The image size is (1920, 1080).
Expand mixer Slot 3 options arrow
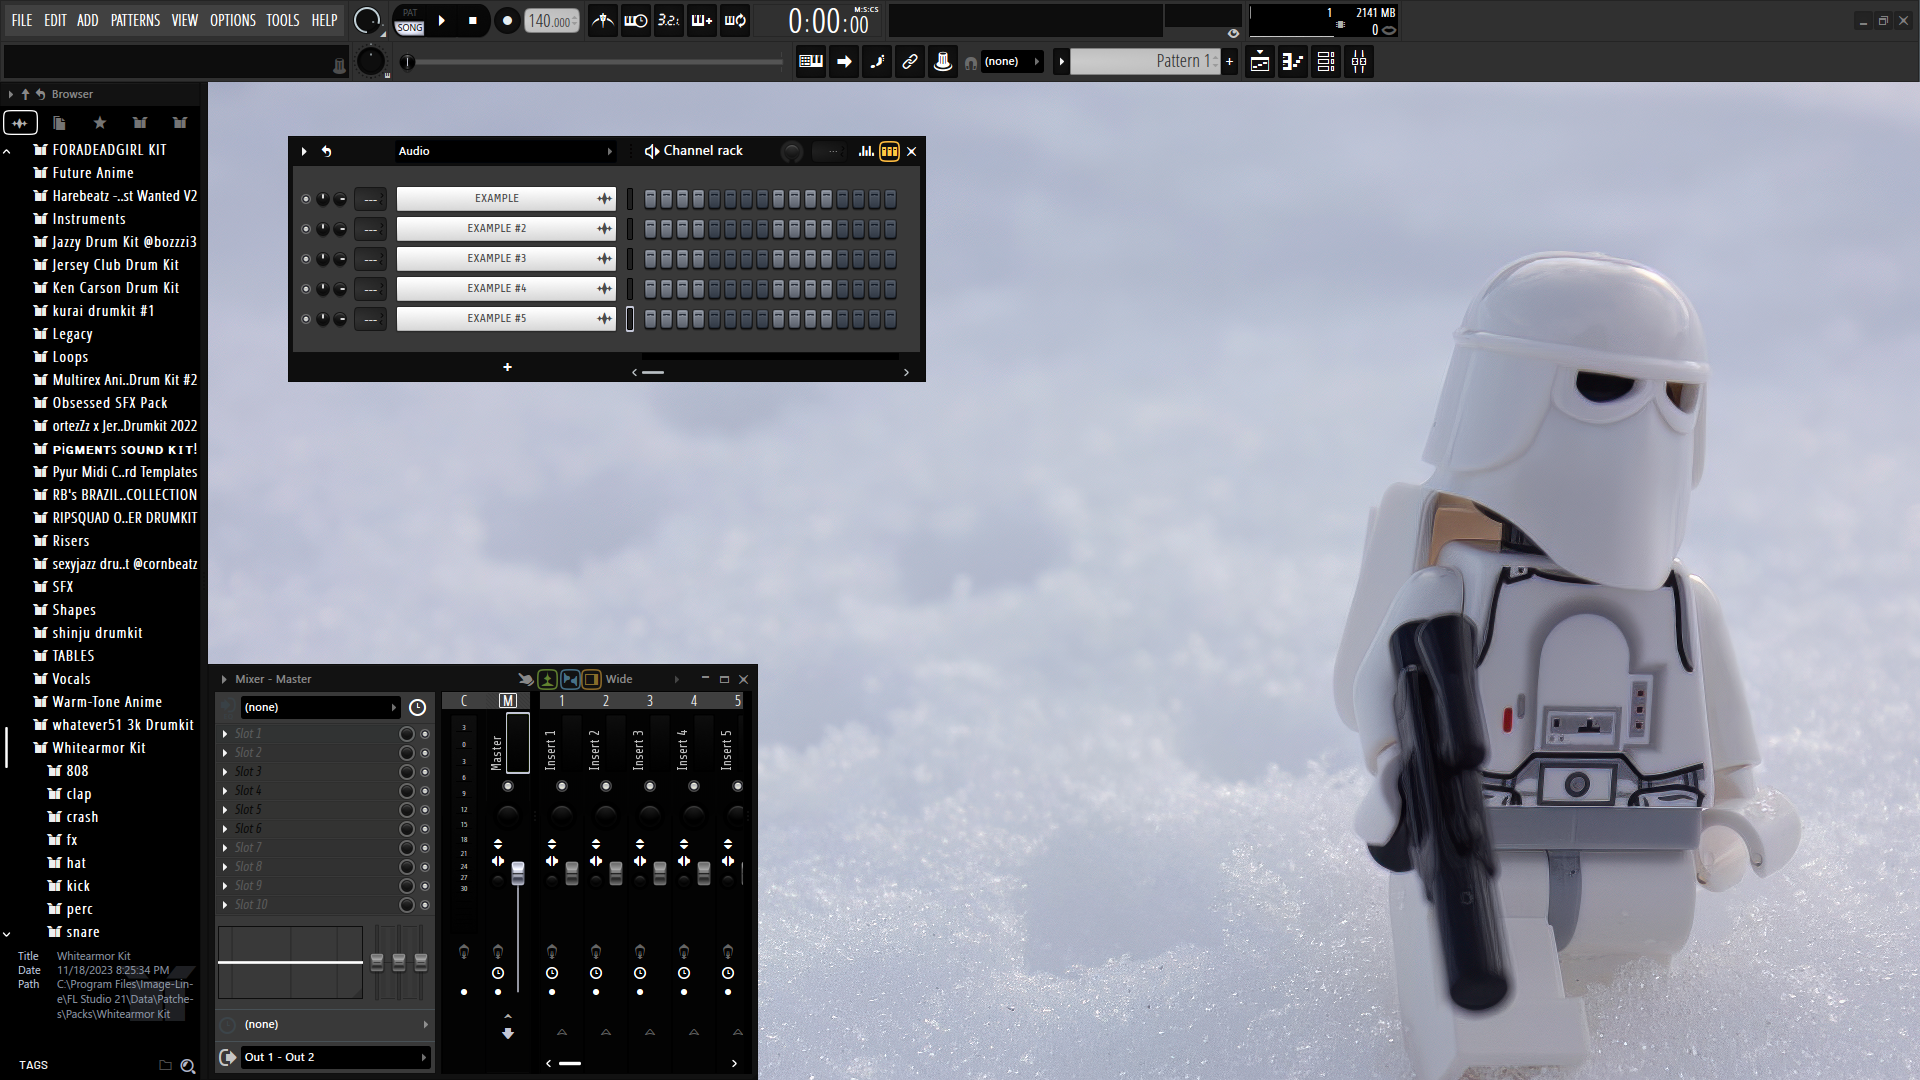click(x=225, y=772)
